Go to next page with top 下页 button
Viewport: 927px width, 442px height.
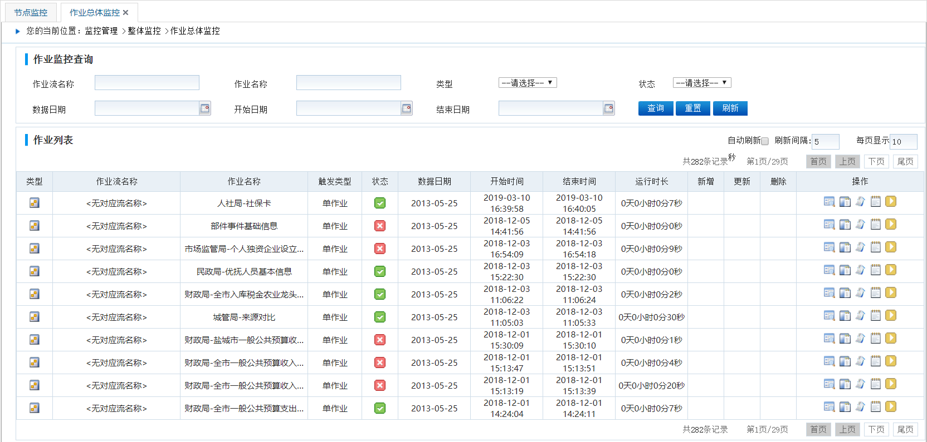[x=876, y=162]
